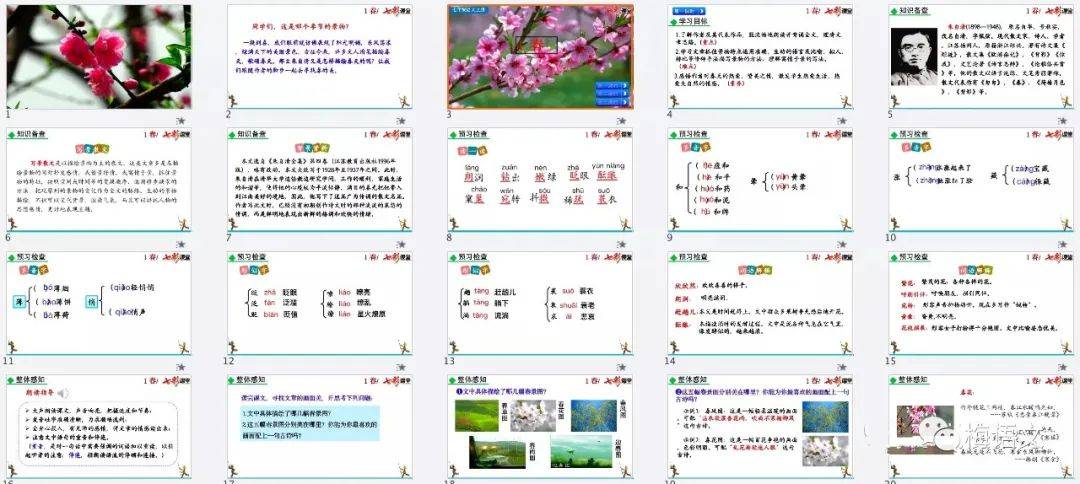
Task: Select the highlighted slide 3 thumbnail
Action: (540, 56)
